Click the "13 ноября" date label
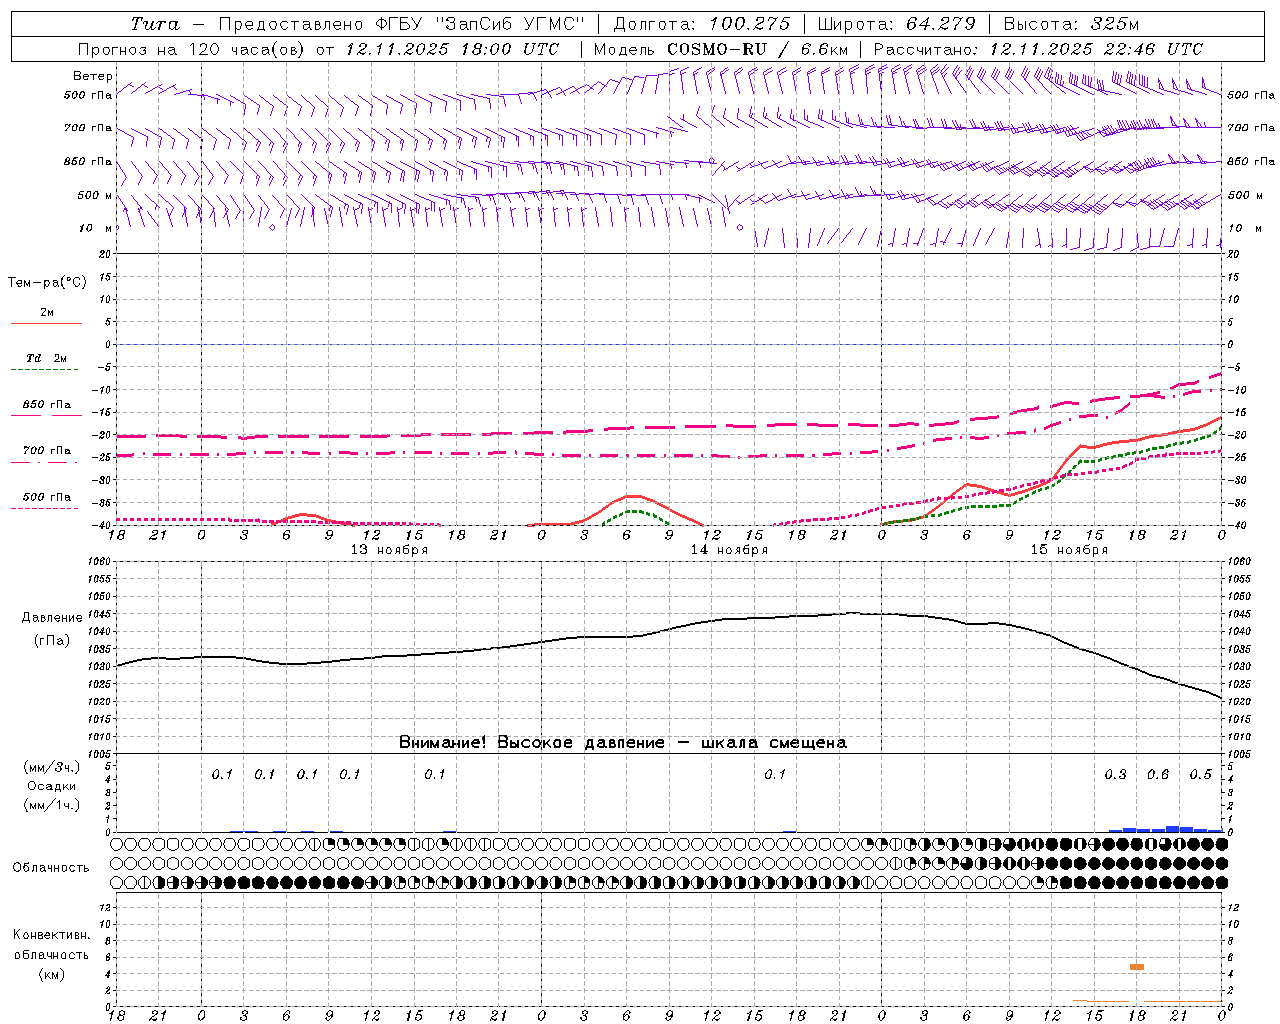The height and width of the screenshot is (1024, 1280). tap(389, 550)
